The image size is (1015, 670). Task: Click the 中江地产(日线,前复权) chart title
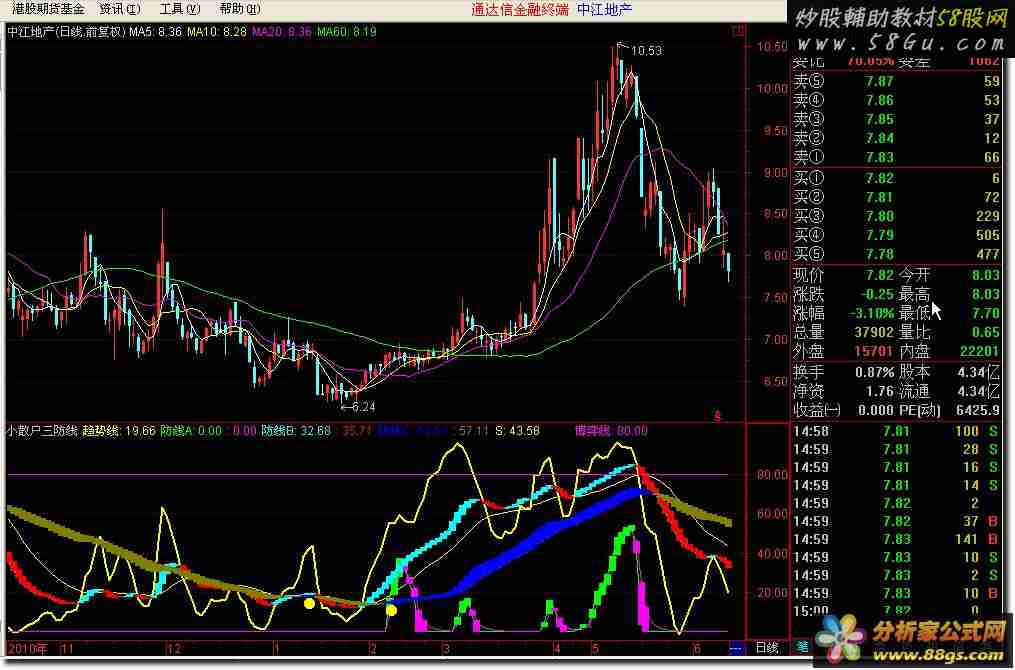[65, 31]
